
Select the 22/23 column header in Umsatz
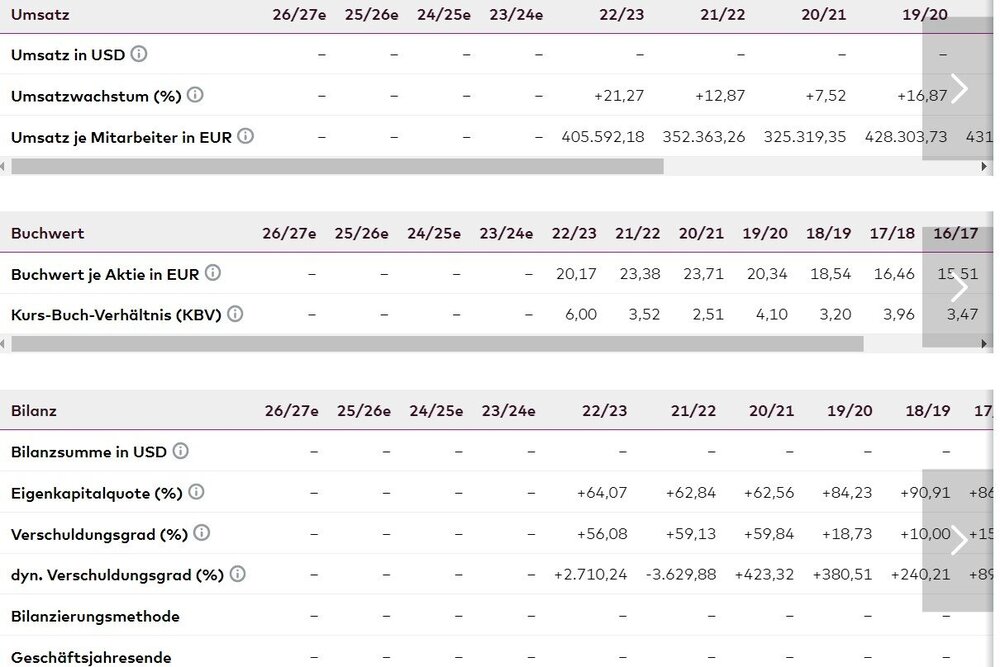tap(620, 14)
